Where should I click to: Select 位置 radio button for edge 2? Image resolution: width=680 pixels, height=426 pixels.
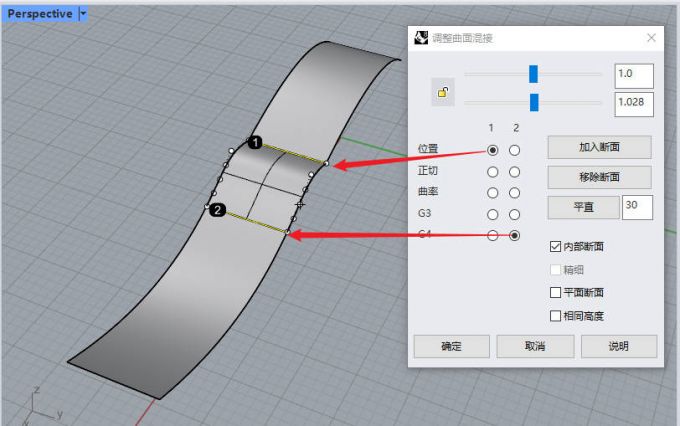tap(514, 150)
